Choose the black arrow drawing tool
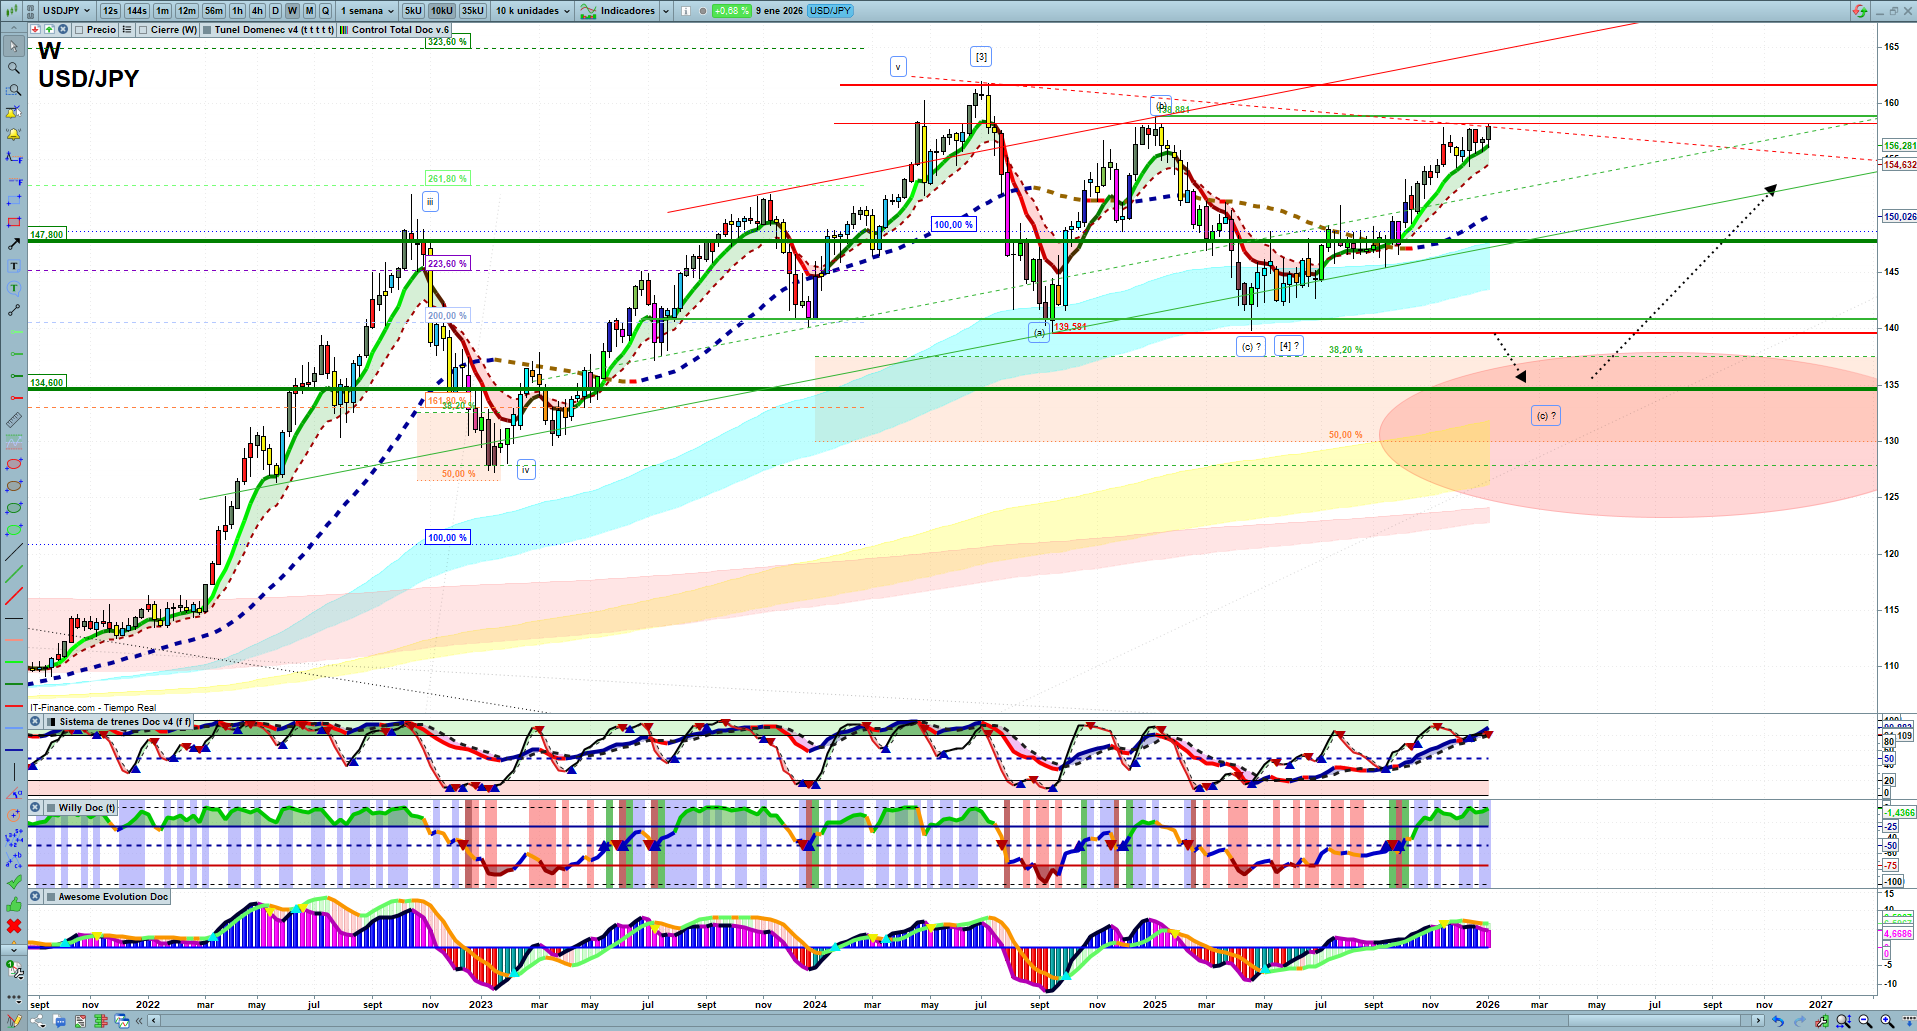 [14, 244]
